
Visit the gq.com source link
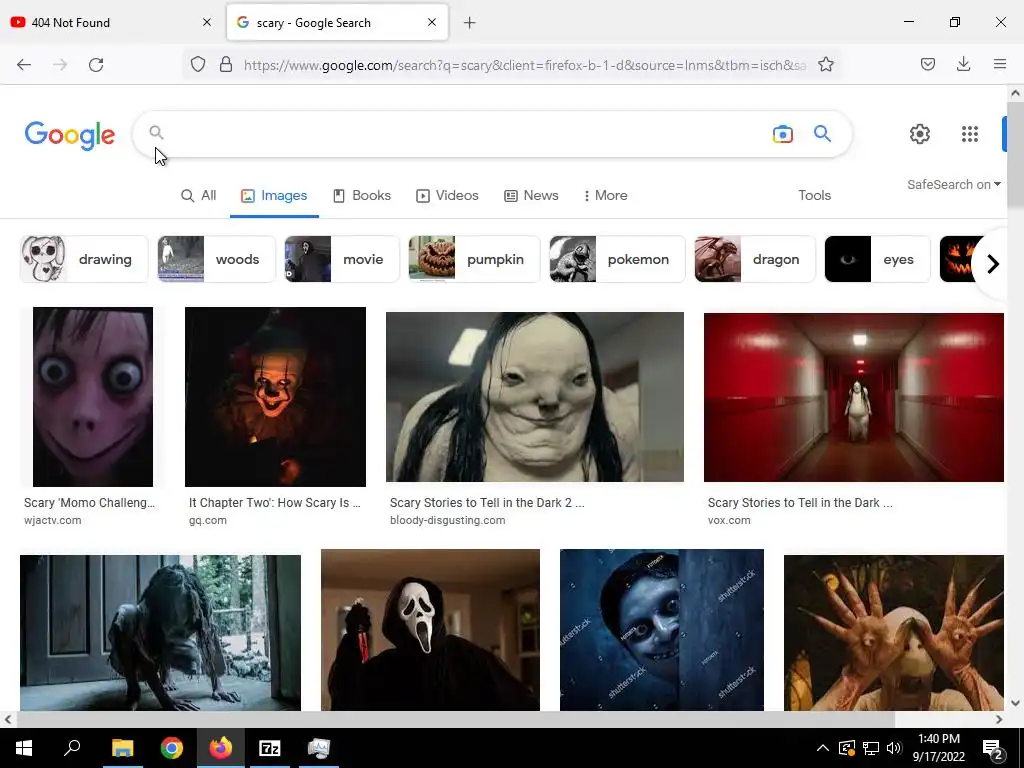pos(208,520)
